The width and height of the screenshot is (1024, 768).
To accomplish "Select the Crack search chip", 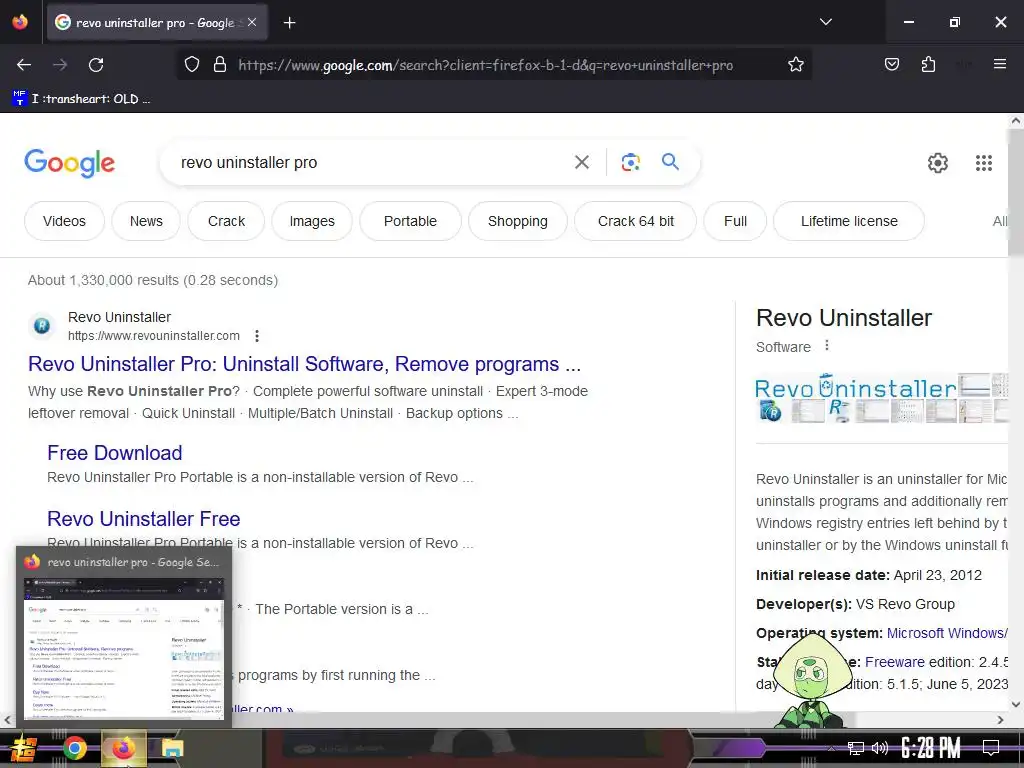I will pyautogui.click(x=226, y=221).
